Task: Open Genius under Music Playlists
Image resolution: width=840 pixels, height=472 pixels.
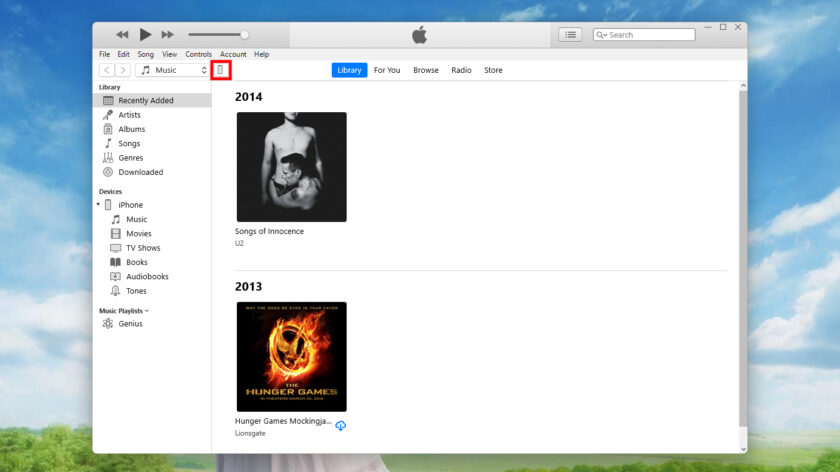Action: tap(131, 324)
